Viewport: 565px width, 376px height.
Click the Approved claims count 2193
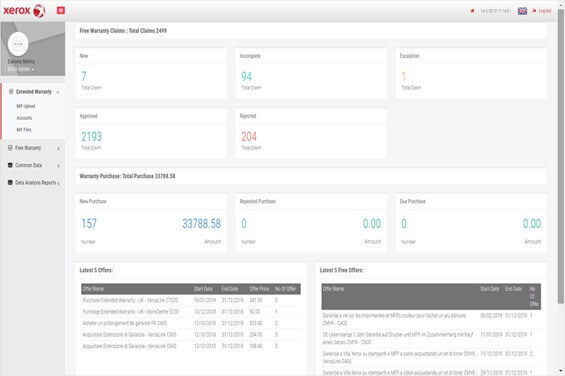92,137
